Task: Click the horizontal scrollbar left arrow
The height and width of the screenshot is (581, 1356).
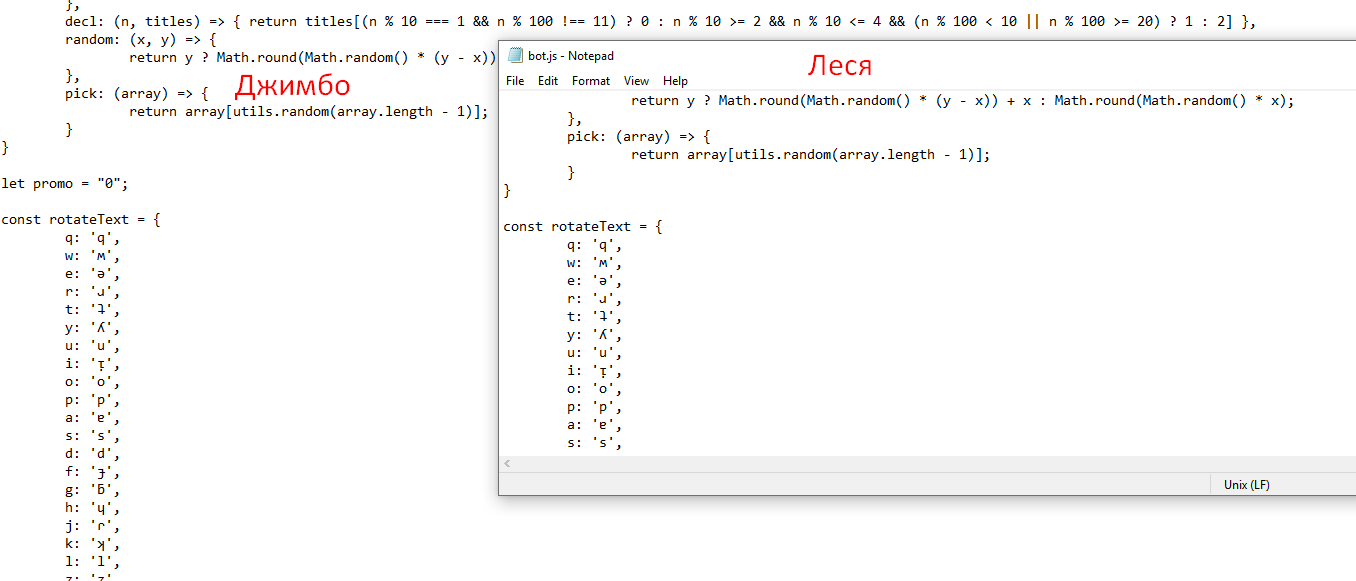Action: (507, 464)
